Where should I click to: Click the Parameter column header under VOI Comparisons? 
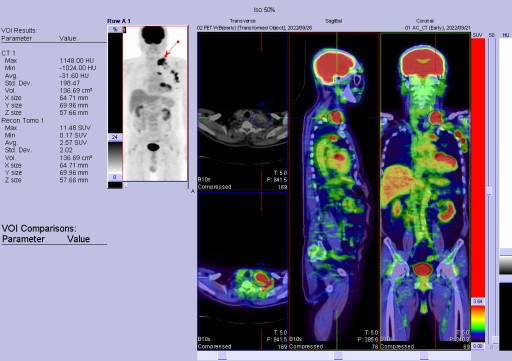pyautogui.click(x=23, y=239)
